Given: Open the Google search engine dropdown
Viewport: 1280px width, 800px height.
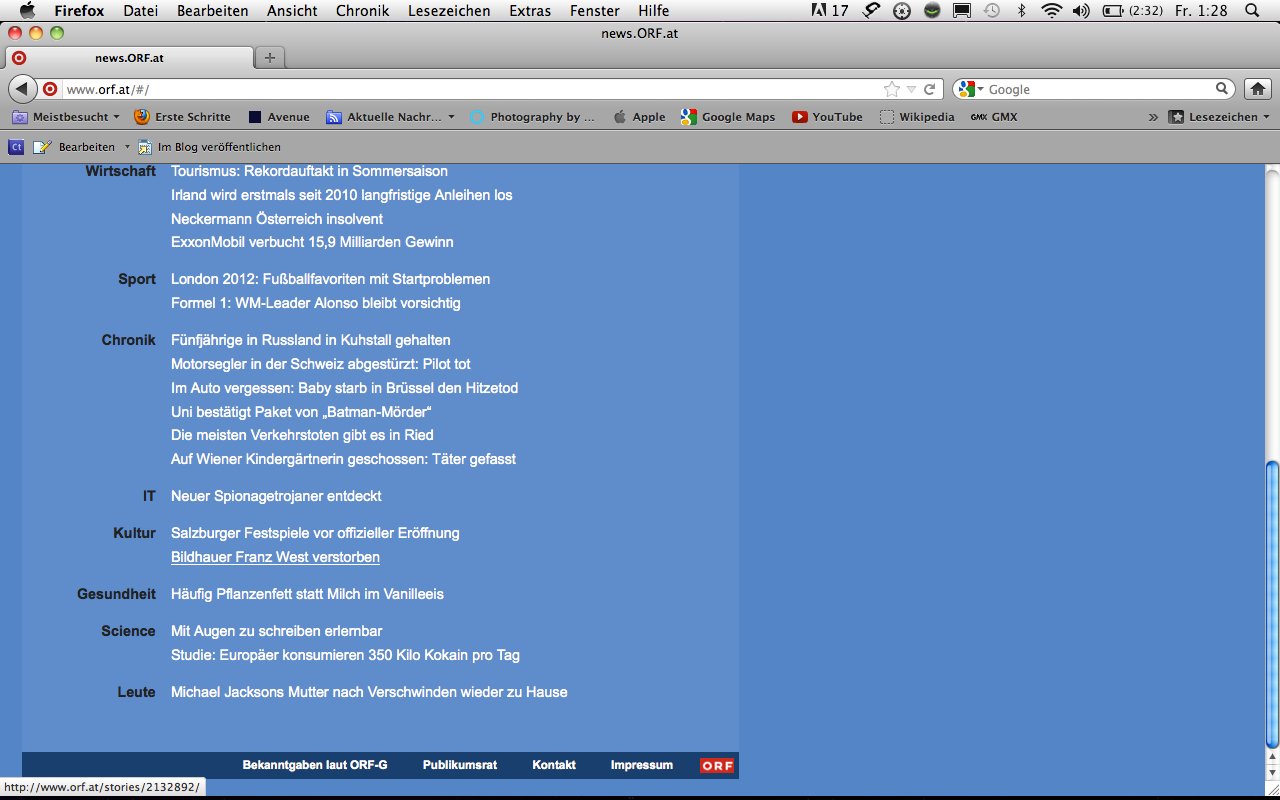Looking at the screenshot, I should [971, 89].
